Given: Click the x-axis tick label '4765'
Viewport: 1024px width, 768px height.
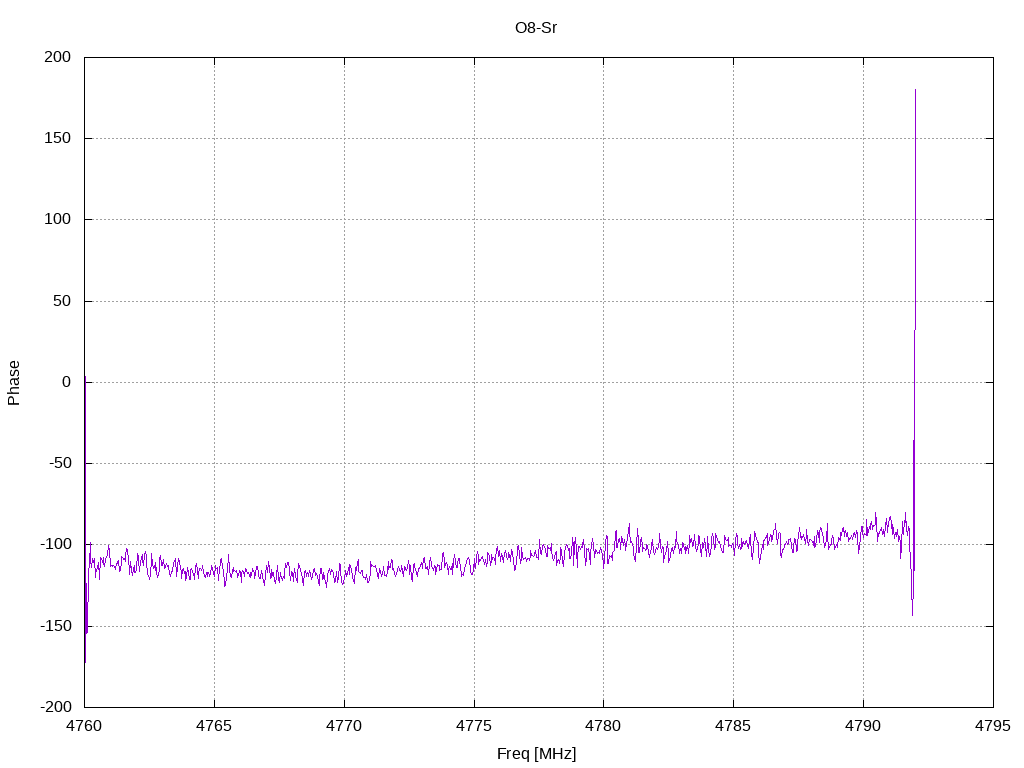Looking at the screenshot, I should tap(214, 726).
